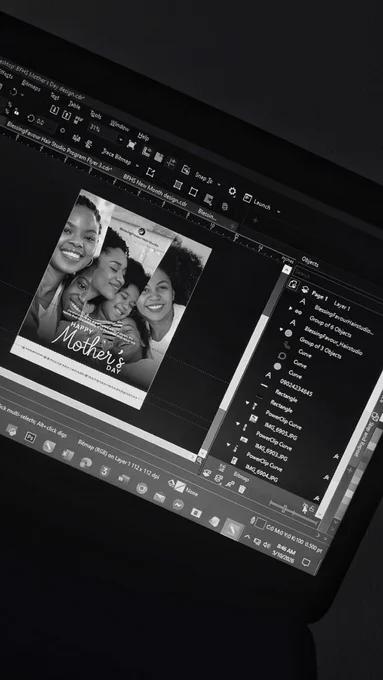Screen dimensions: 383x680
Task: Open the notification center icon
Action: [306, 562]
